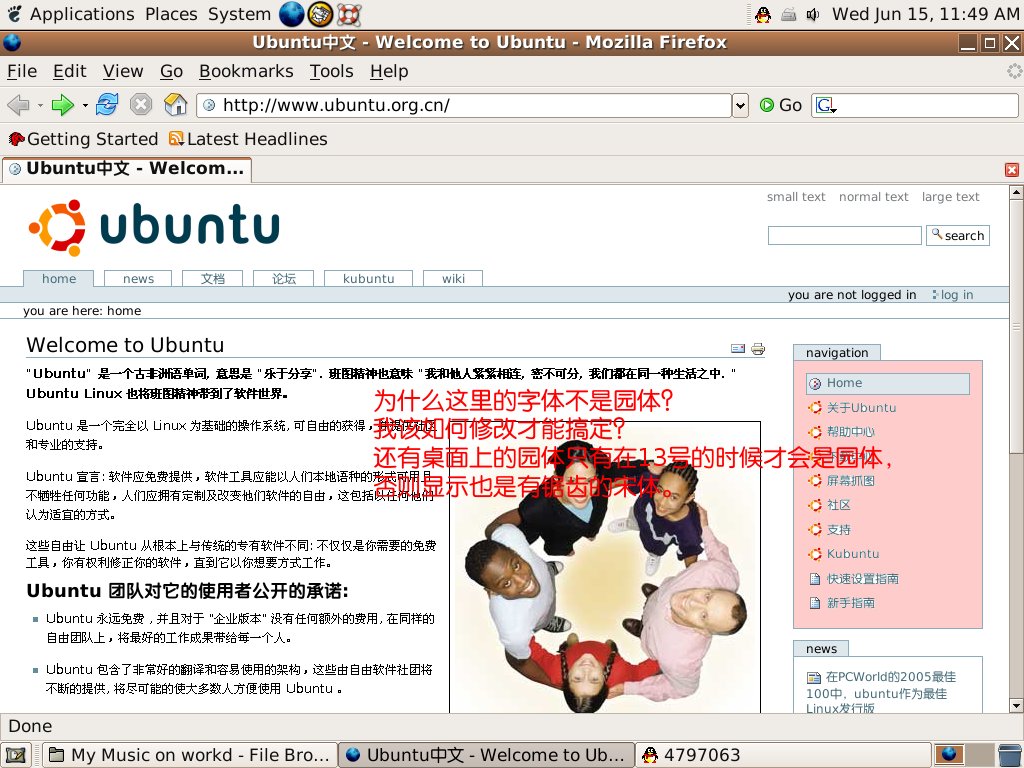Go to the Home page icon
Image resolution: width=1024 pixels, height=768 pixels.
(x=175, y=104)
